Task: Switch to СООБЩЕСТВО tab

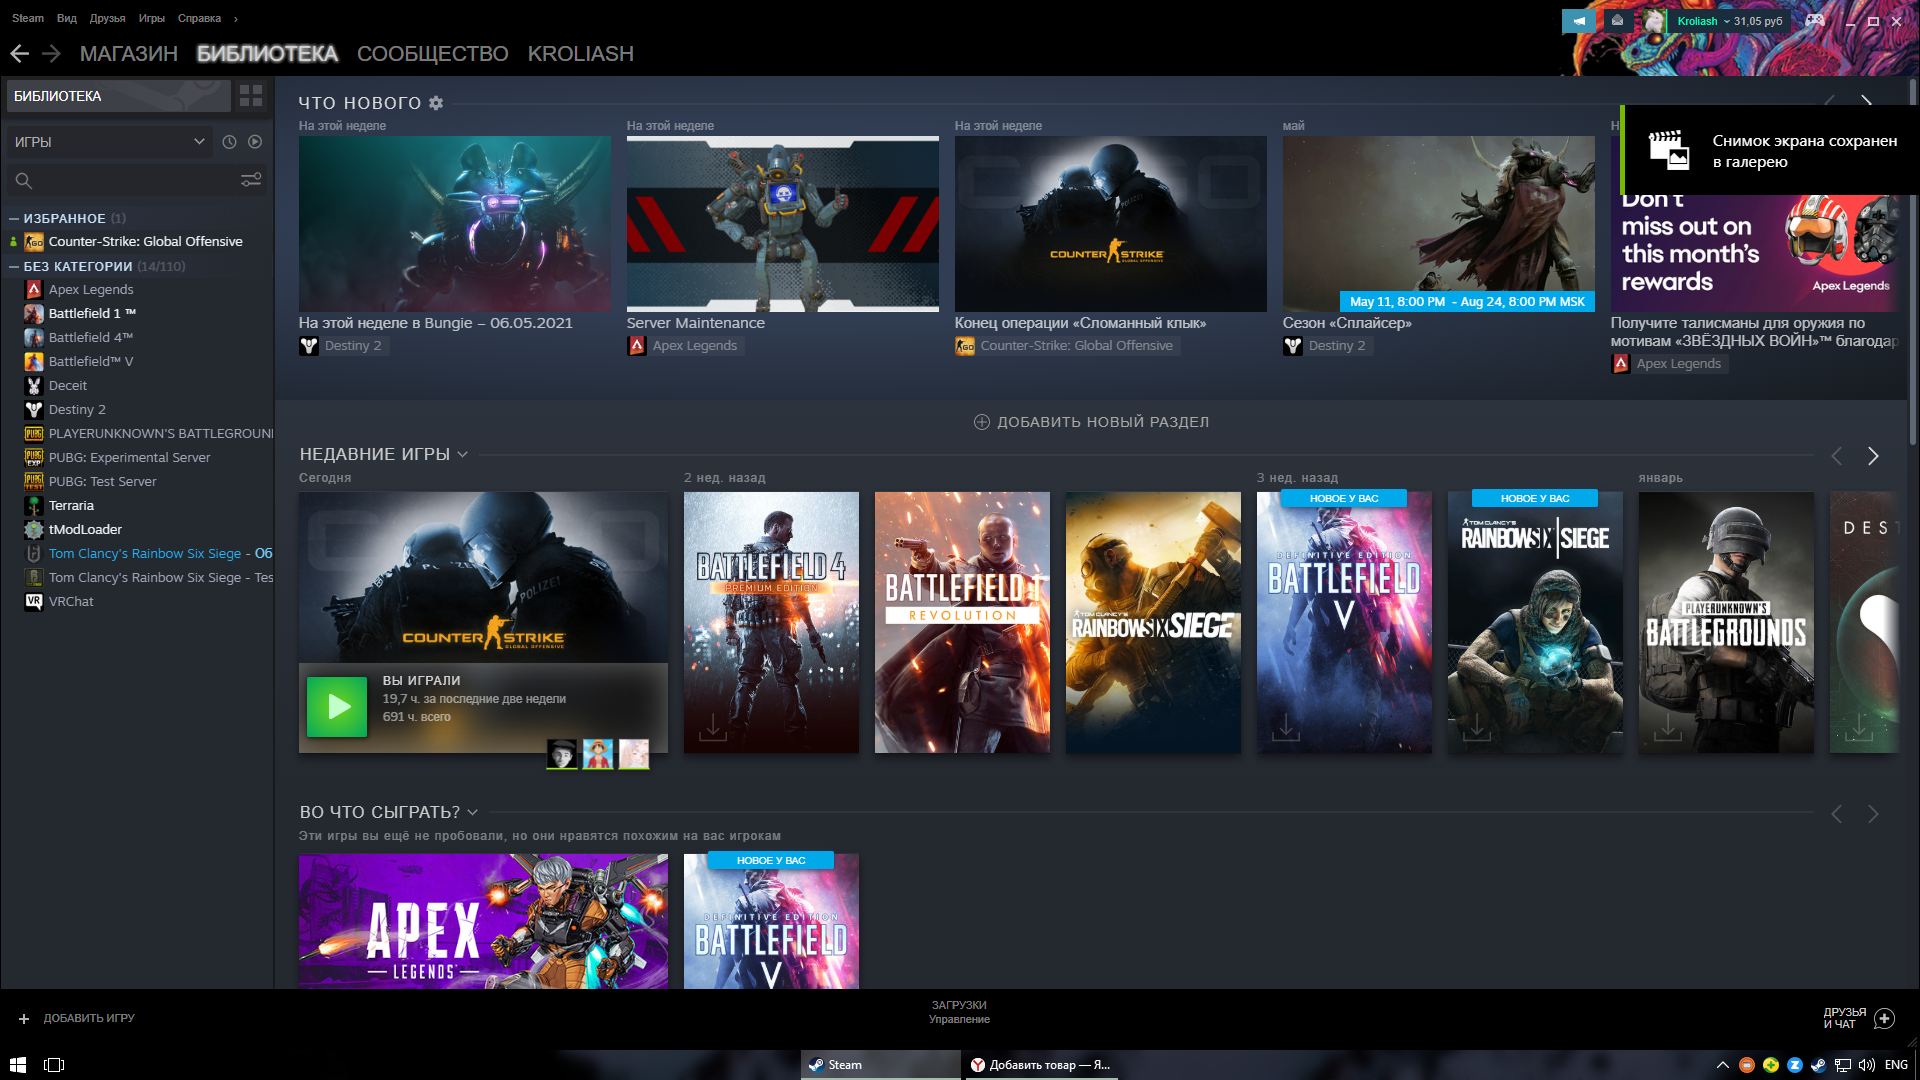Action: click(432, 54)
